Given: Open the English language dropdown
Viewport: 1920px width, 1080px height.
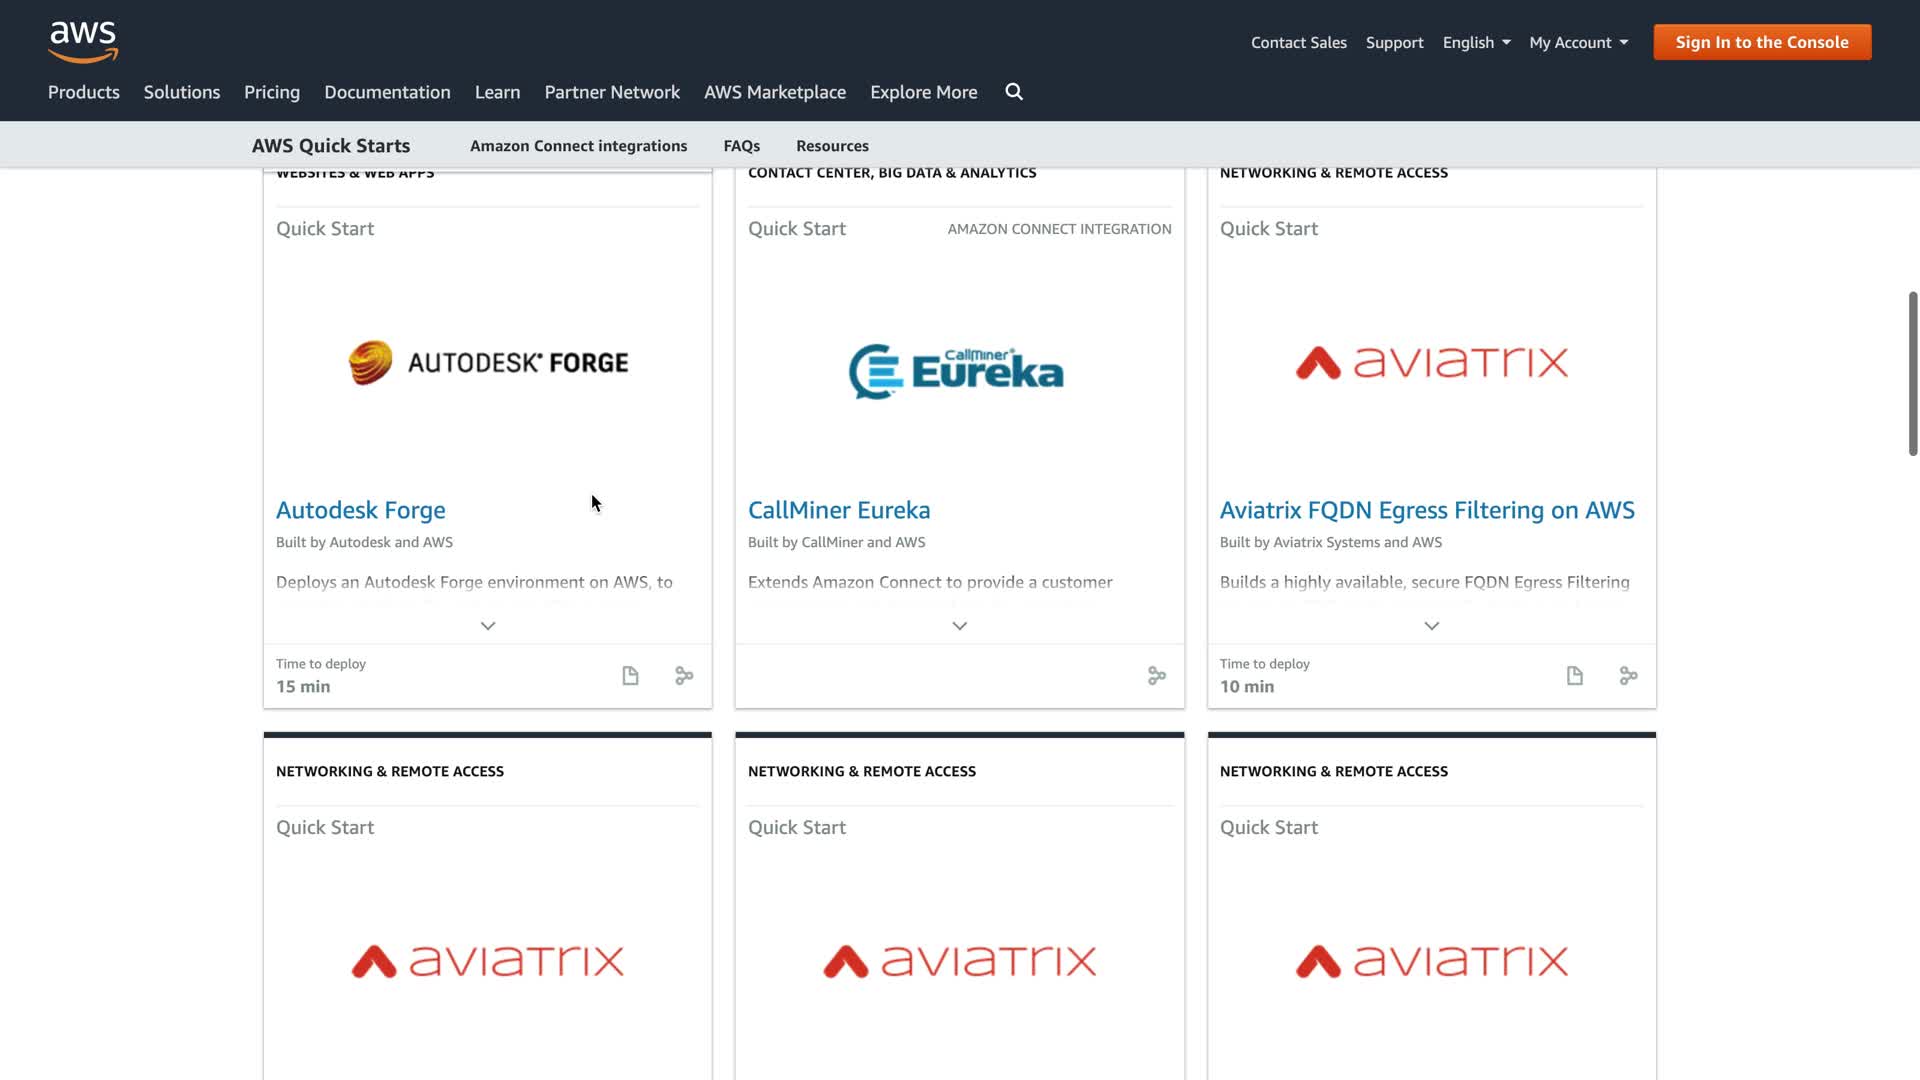Looking at the screenshot, I should point(1476,42).
